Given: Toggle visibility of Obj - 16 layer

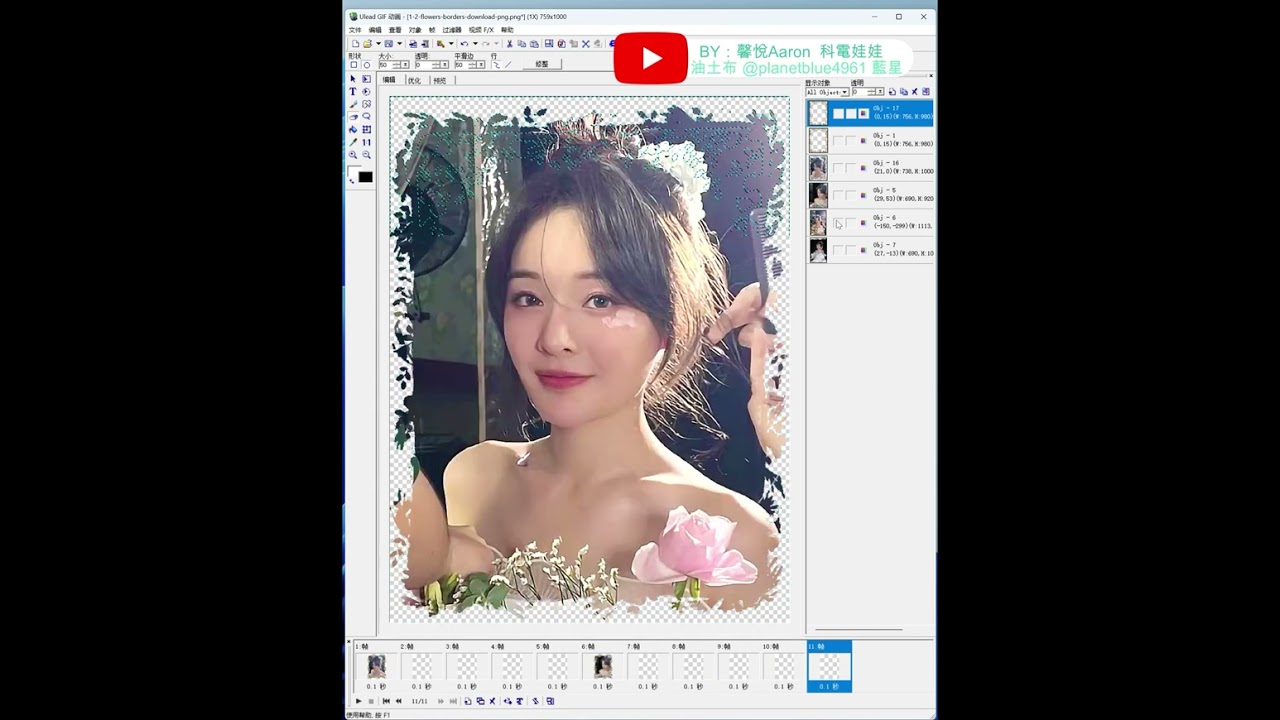Looking at the screenshot, I should pyautogui.click(x=838, y=167).
